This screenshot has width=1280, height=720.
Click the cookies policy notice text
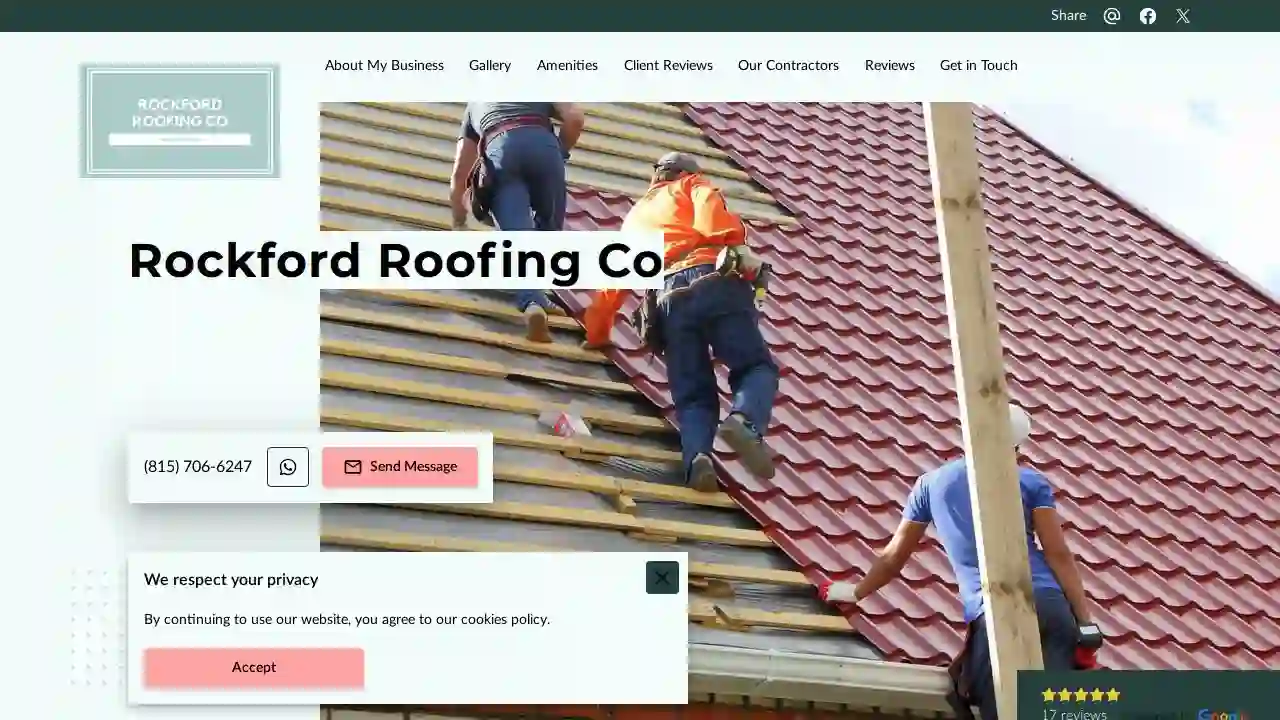click(x=347, y=620)
